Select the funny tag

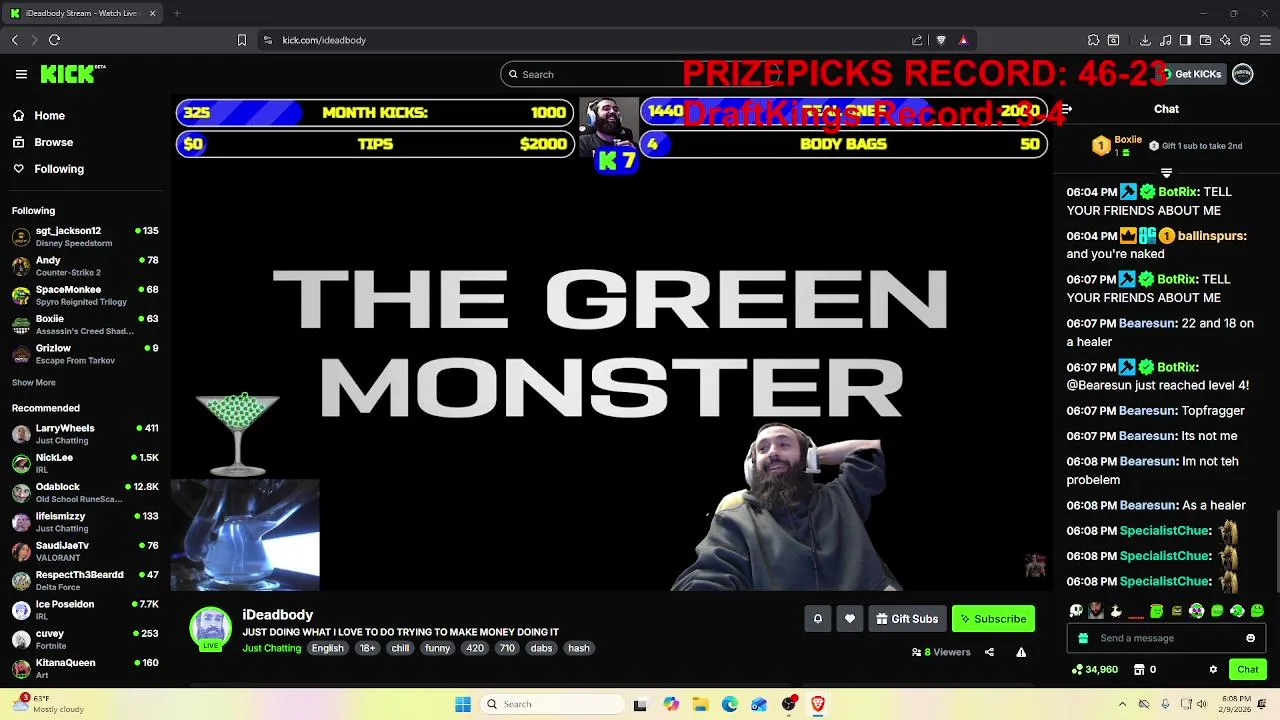click(x=437, y=648)
